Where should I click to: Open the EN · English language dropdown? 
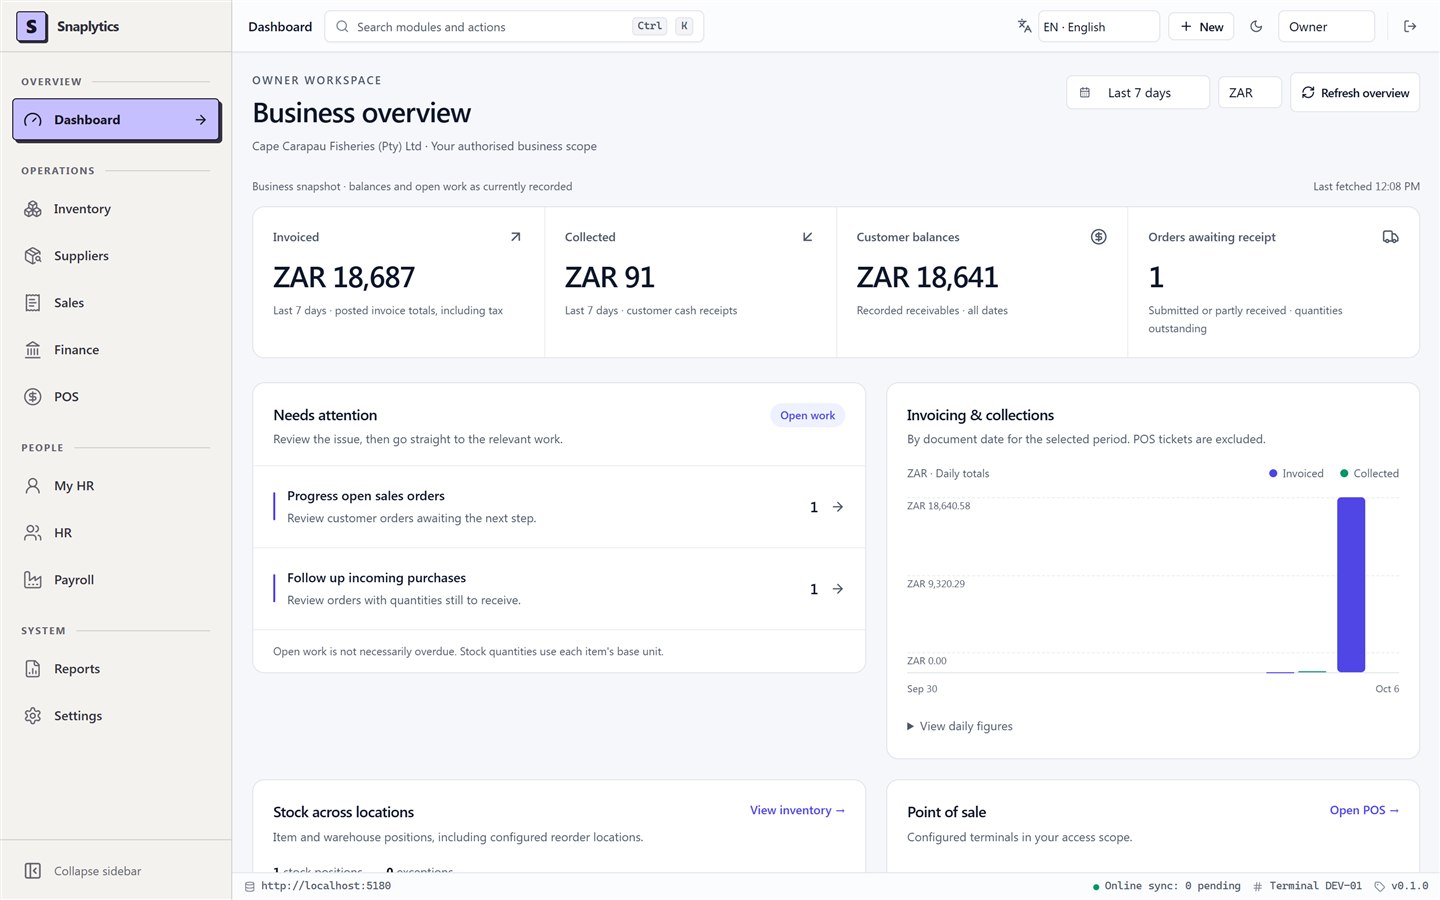point(1098,27)
